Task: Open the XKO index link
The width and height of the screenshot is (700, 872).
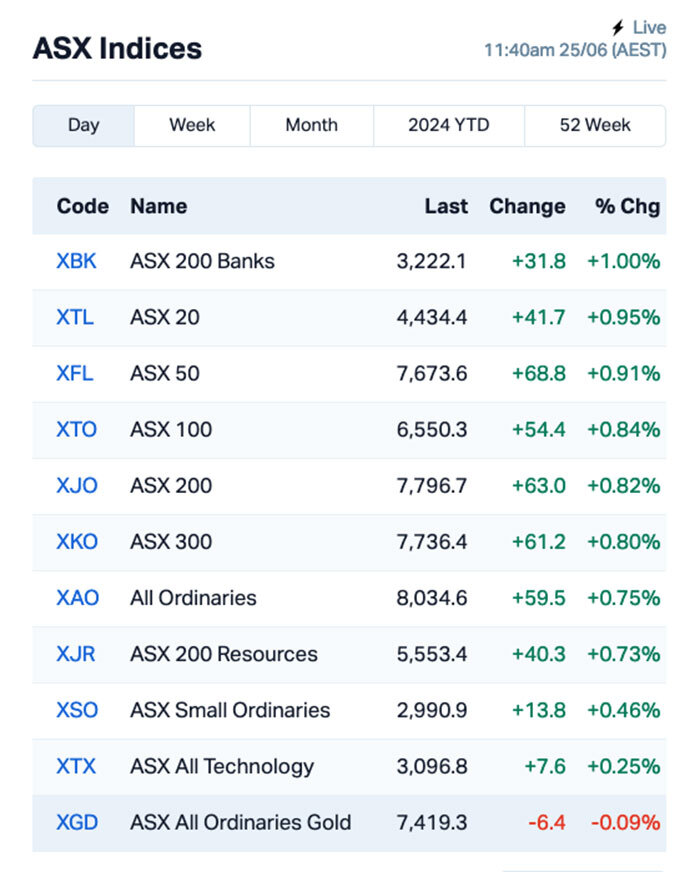Action: pyautogui.click(x=77, y=542)
